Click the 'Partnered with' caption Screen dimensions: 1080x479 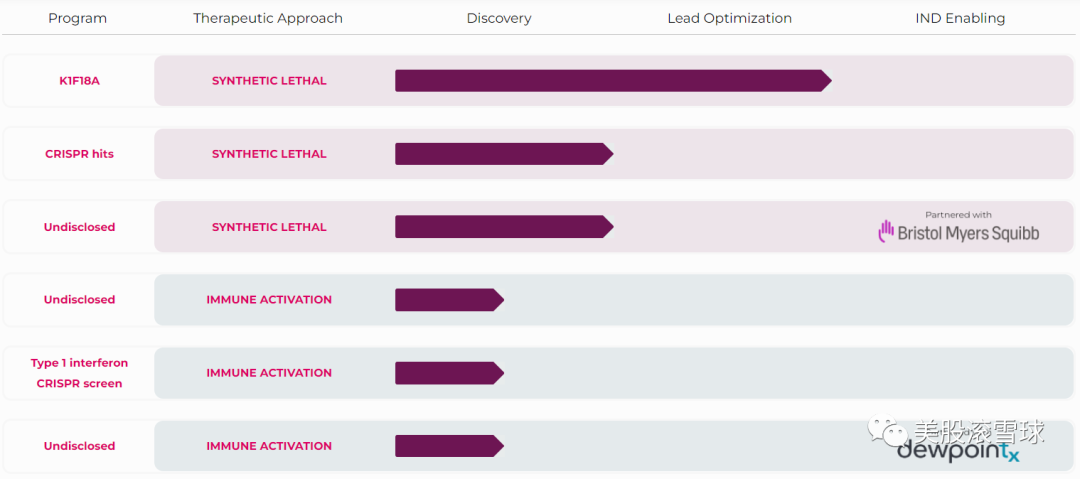pos(958,215)
